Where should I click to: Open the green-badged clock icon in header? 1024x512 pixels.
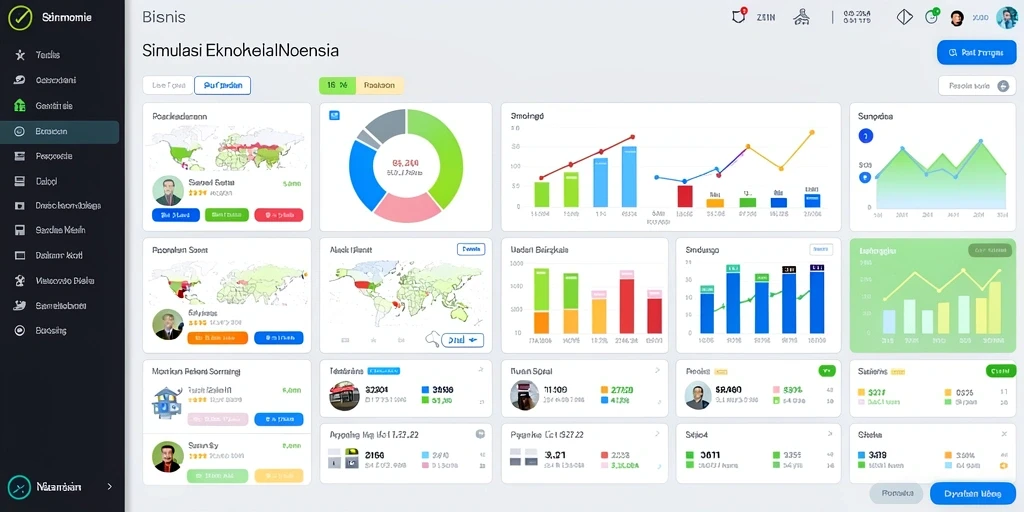932,17
